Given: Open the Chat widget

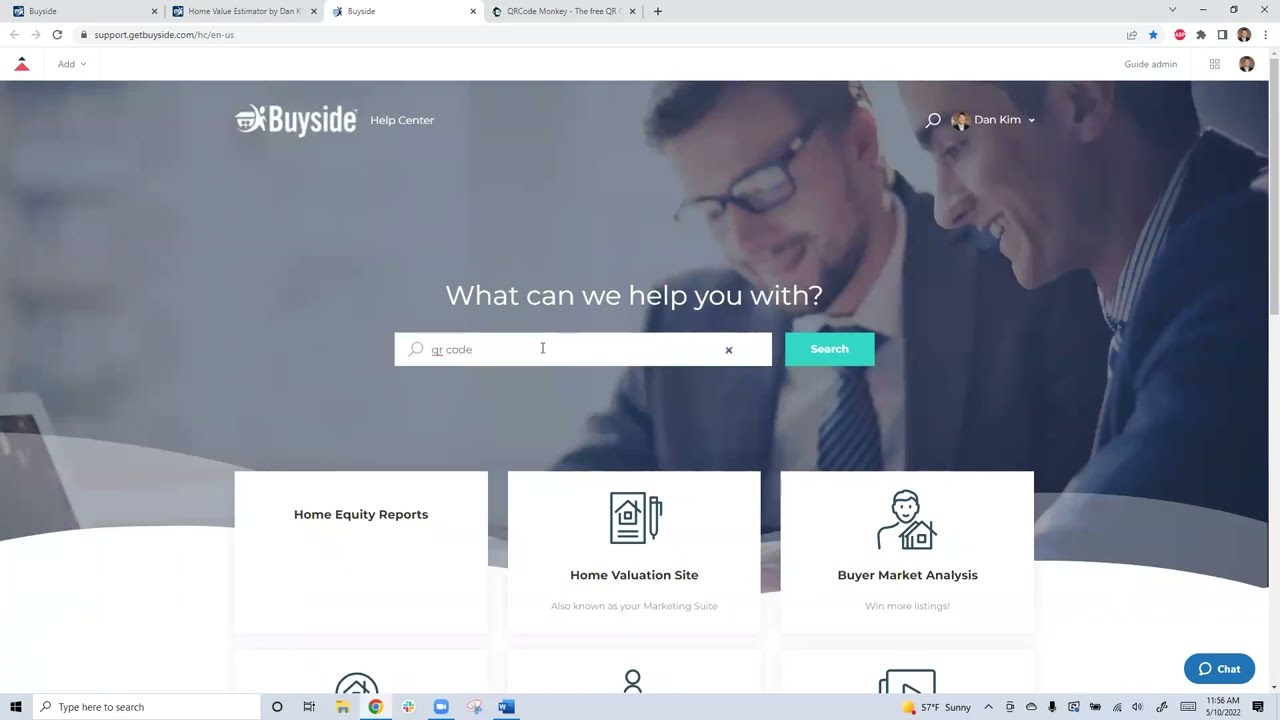Looking at the screenshot, I should click(x=1219, y=669).
